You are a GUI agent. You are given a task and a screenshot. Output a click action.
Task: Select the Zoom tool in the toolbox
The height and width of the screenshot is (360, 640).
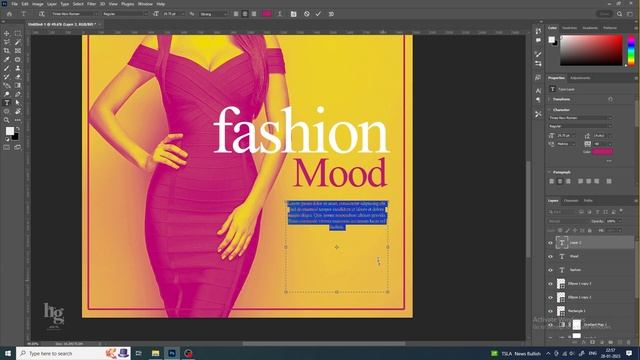(7, 120)
